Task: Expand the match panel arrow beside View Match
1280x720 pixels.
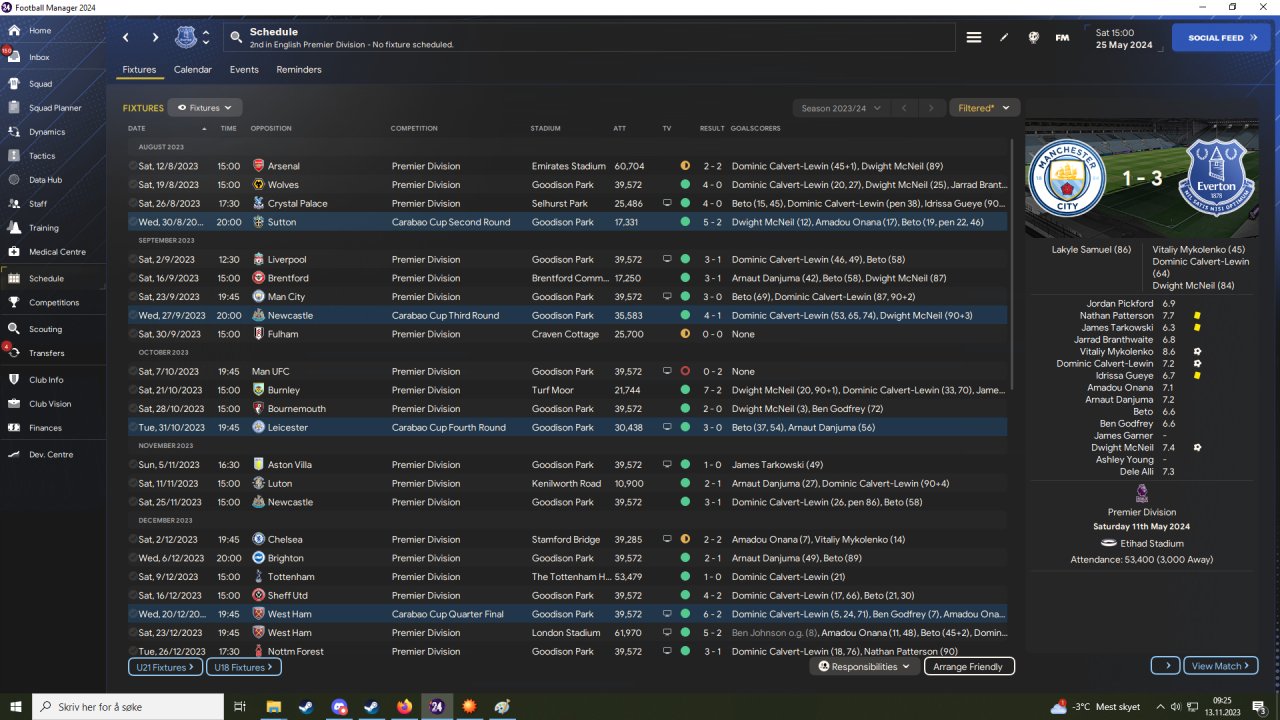Action: (1165, 666)
